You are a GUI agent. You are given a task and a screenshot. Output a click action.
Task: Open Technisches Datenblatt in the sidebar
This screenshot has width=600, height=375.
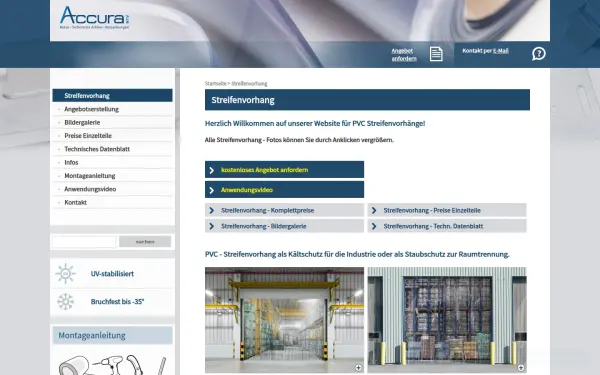click(112, 149)
